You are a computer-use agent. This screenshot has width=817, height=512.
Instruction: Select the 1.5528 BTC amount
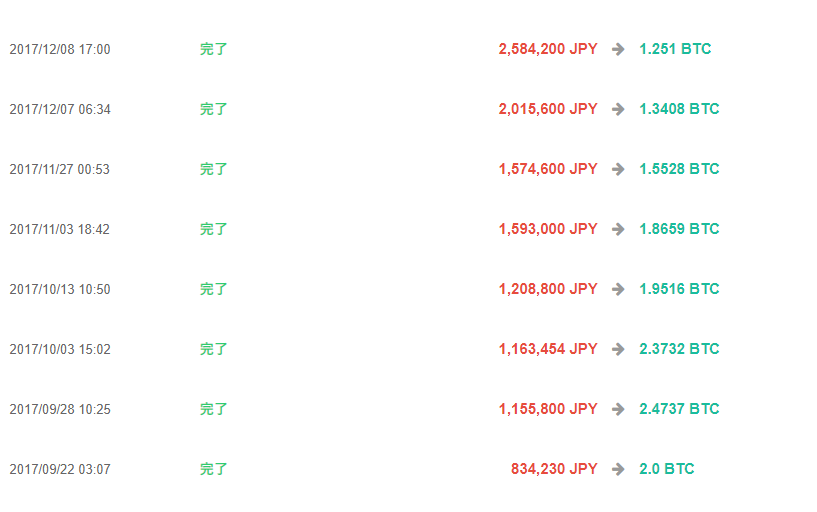coord(679,169)
